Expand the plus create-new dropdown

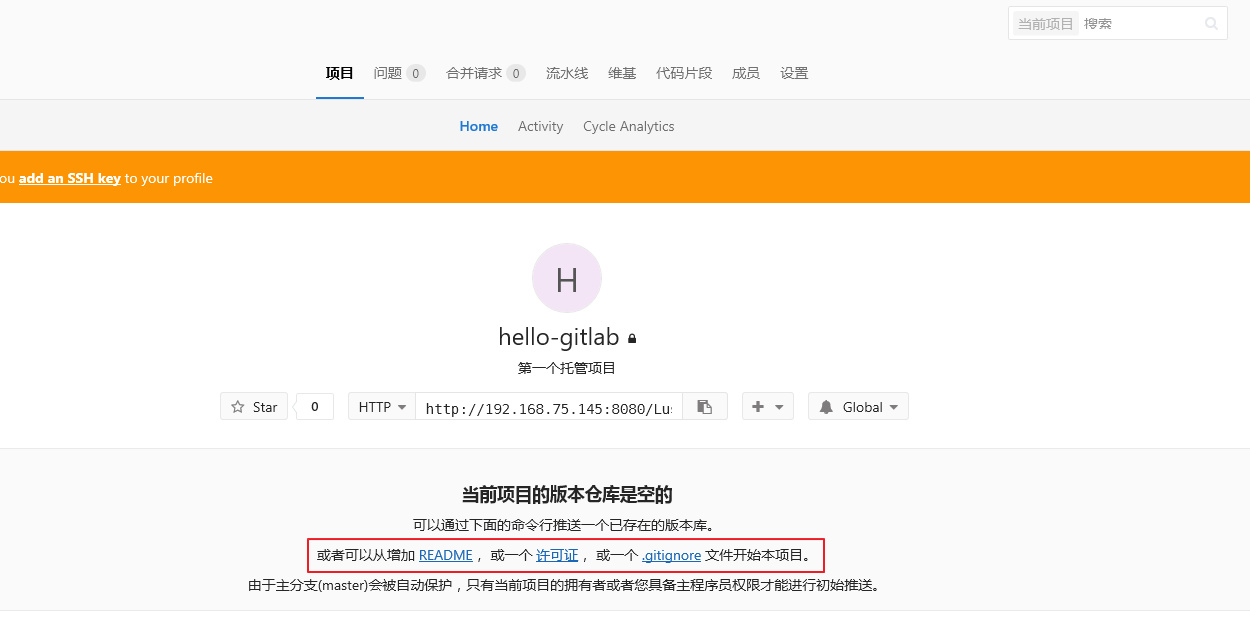767,407
